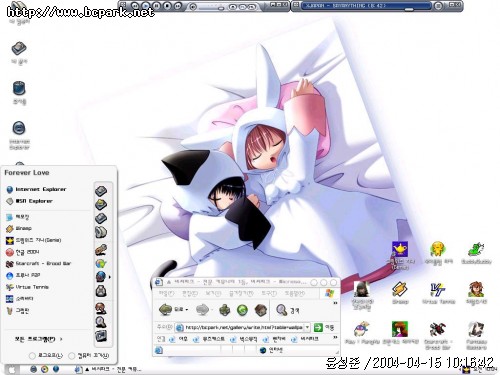Click the apple Start button on taskbar
This screenshot has width=500, height=375.
point(11,369)
